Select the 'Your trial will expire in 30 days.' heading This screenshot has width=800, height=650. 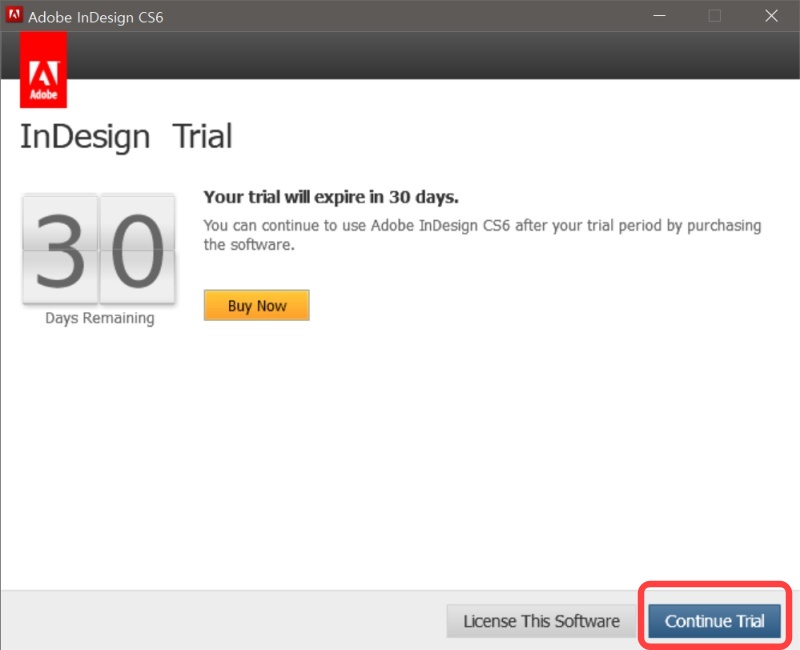(331, 197)
